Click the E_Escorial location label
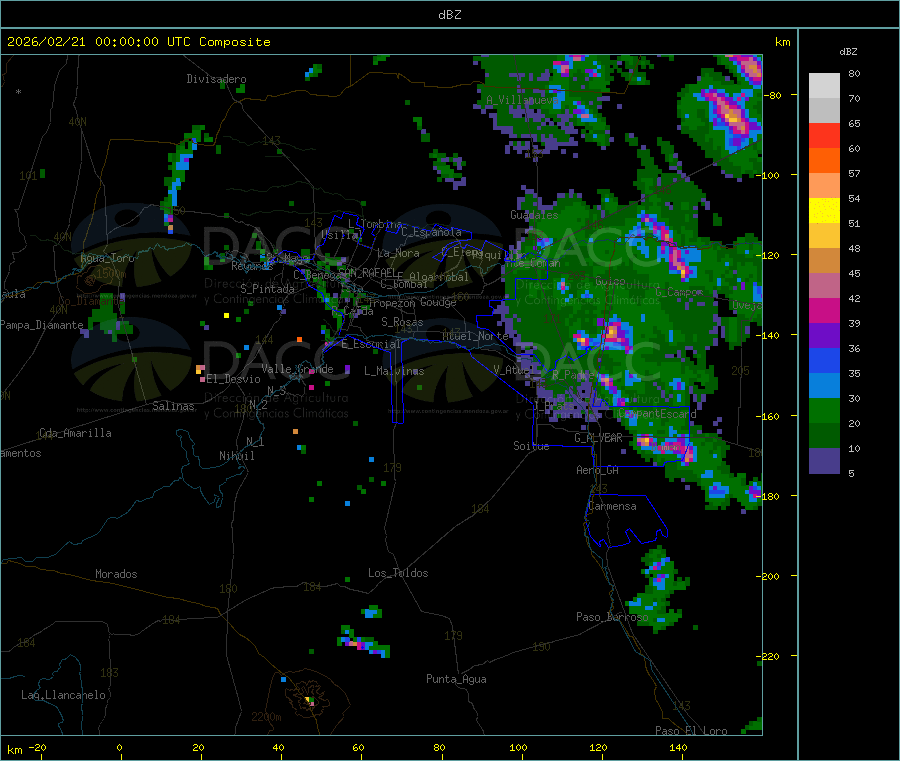The width and height of the screenshot is (900, 761). [x=371, y=344]
